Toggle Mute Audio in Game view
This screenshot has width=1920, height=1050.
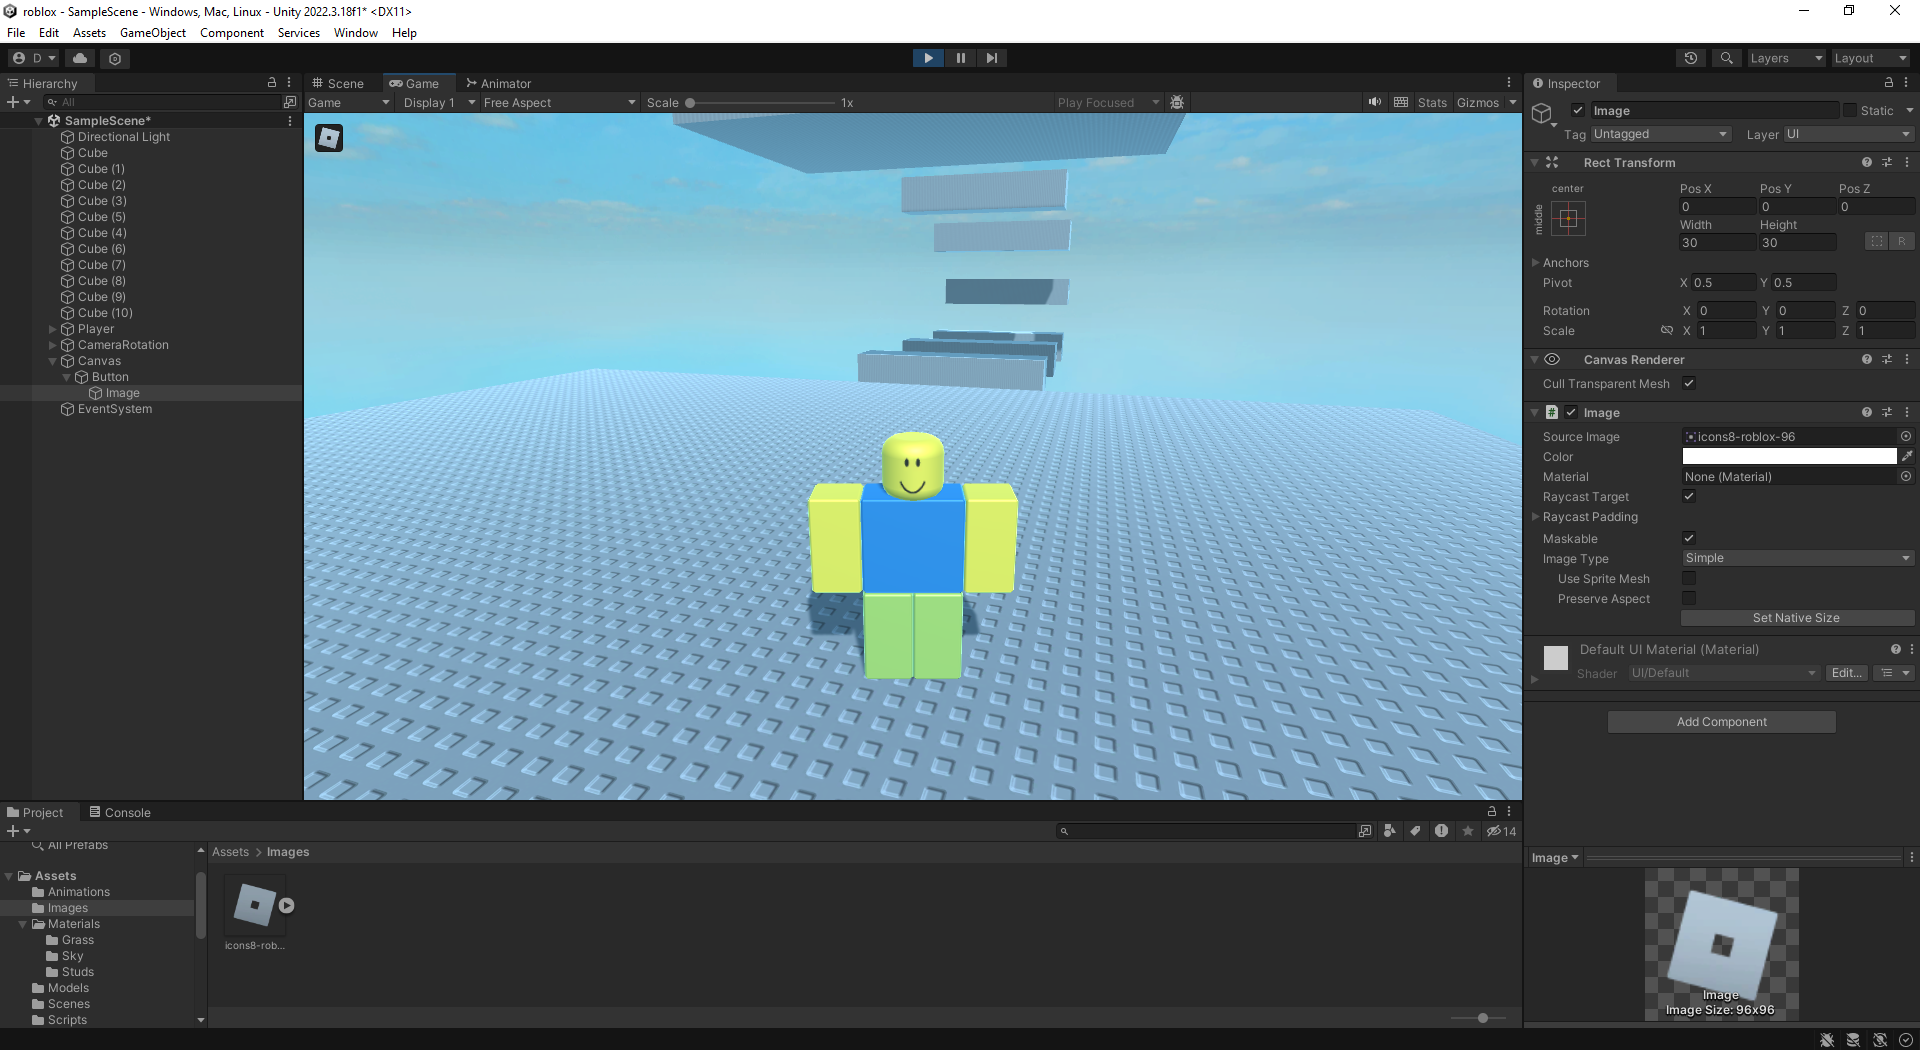[1375, 102]
